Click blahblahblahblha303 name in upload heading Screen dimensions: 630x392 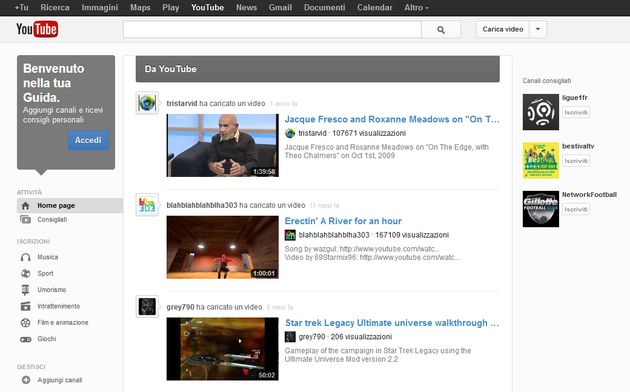(x=202, y=205)
